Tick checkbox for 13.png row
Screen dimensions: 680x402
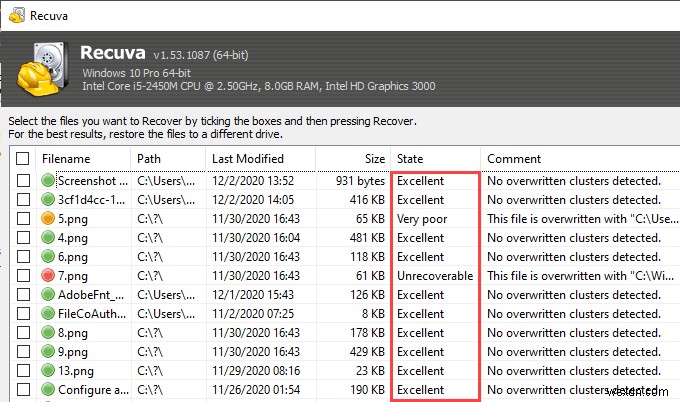coord(23,371)
